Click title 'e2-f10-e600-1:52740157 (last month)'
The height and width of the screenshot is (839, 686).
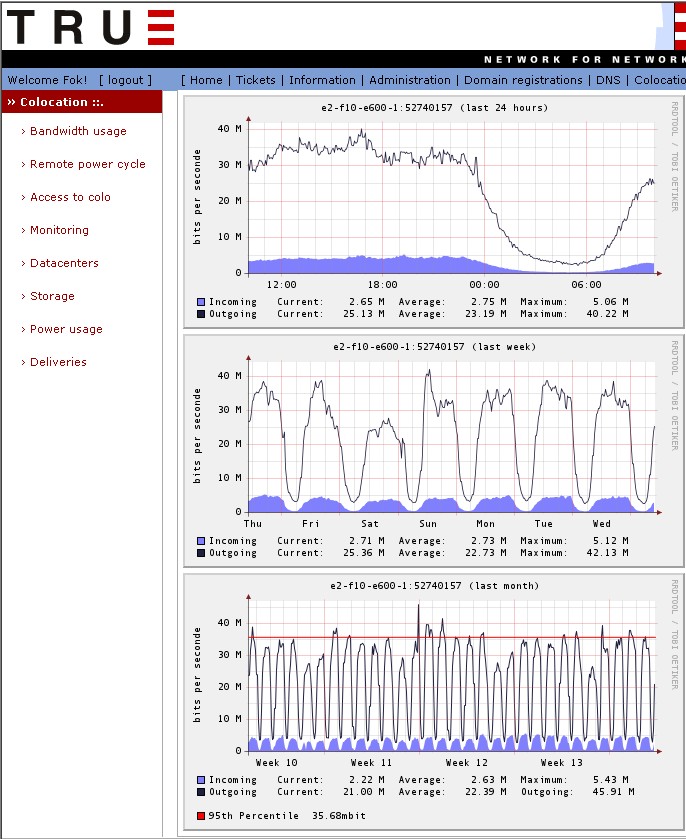435,586
